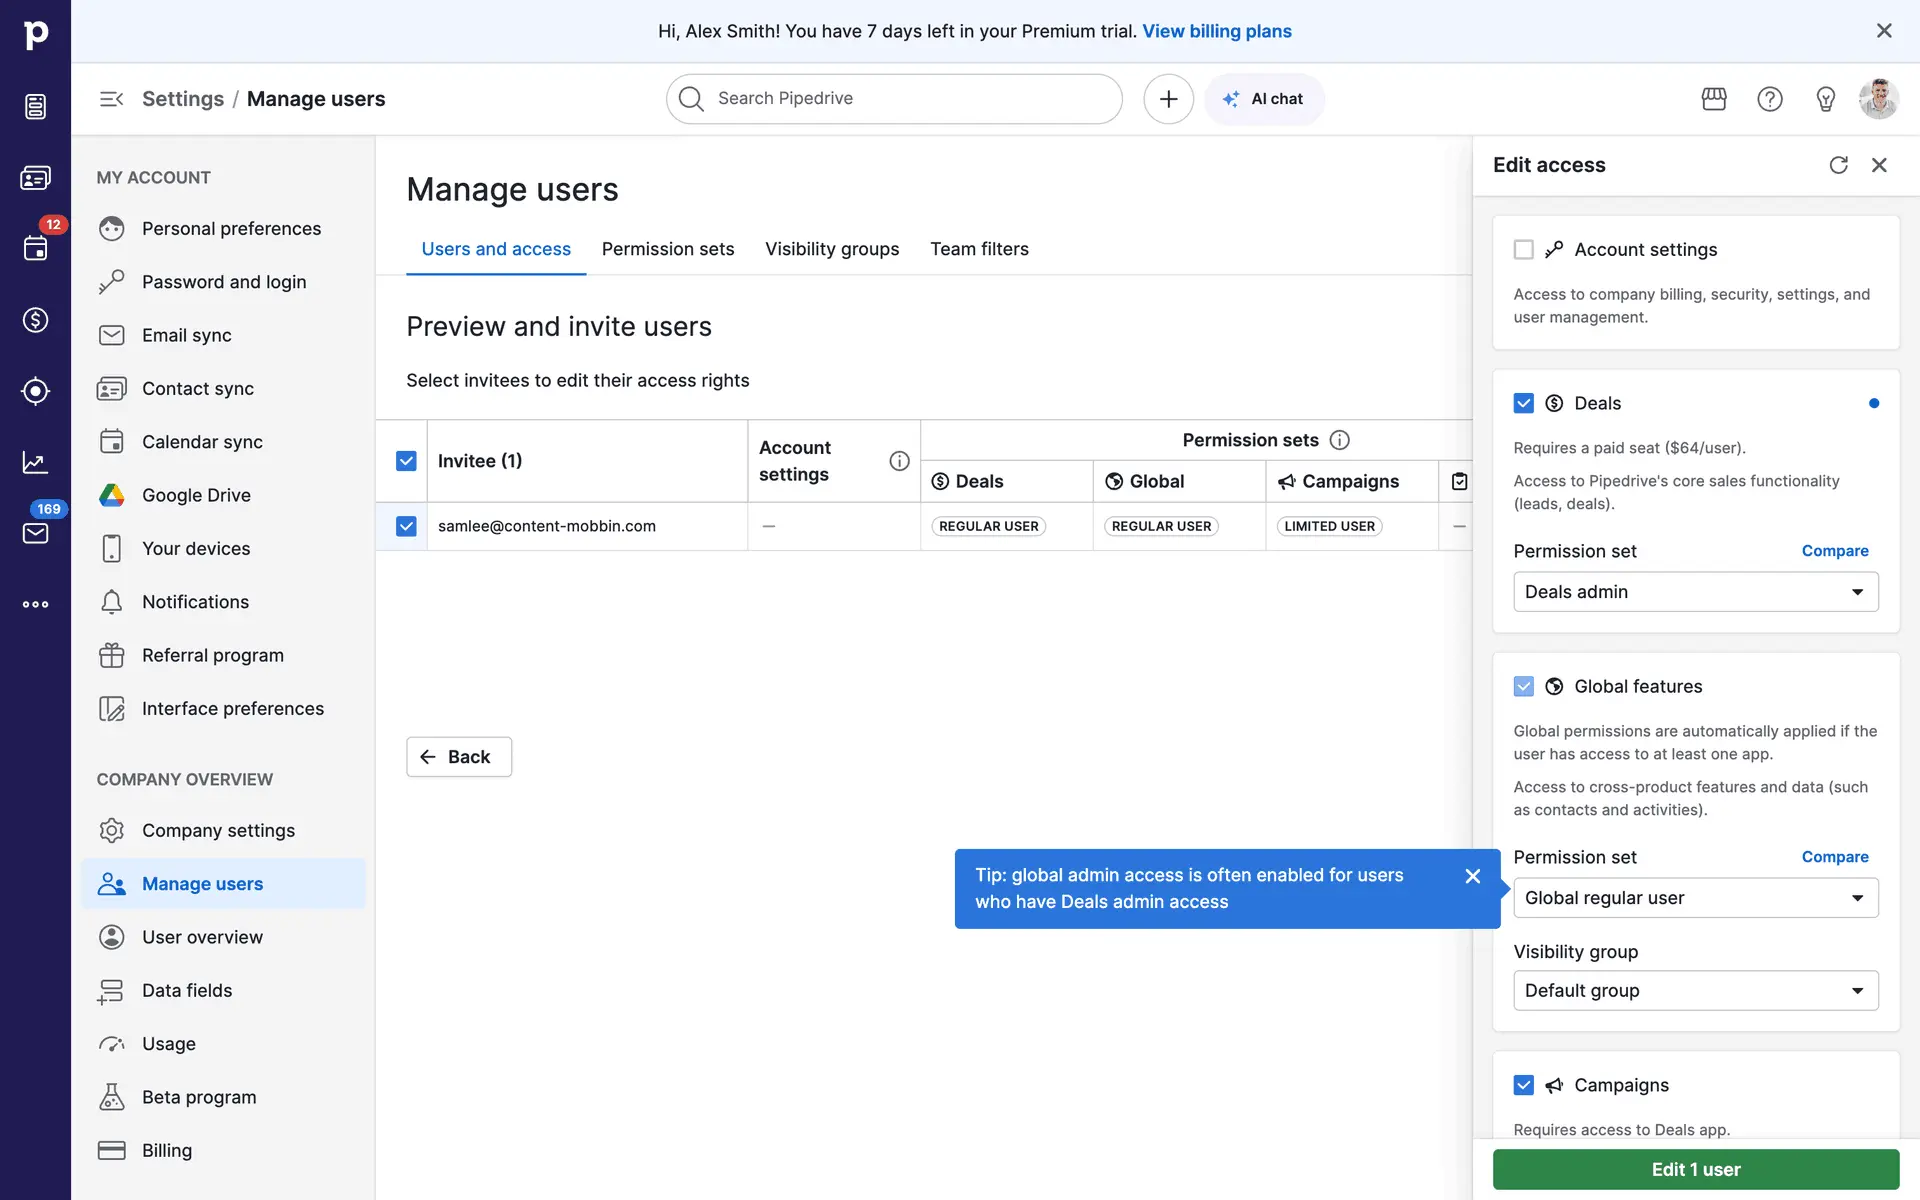Screen dimensions: 1920x1200
Task: Uncheck the Deals access checkbox
Action: [1523, 403]
